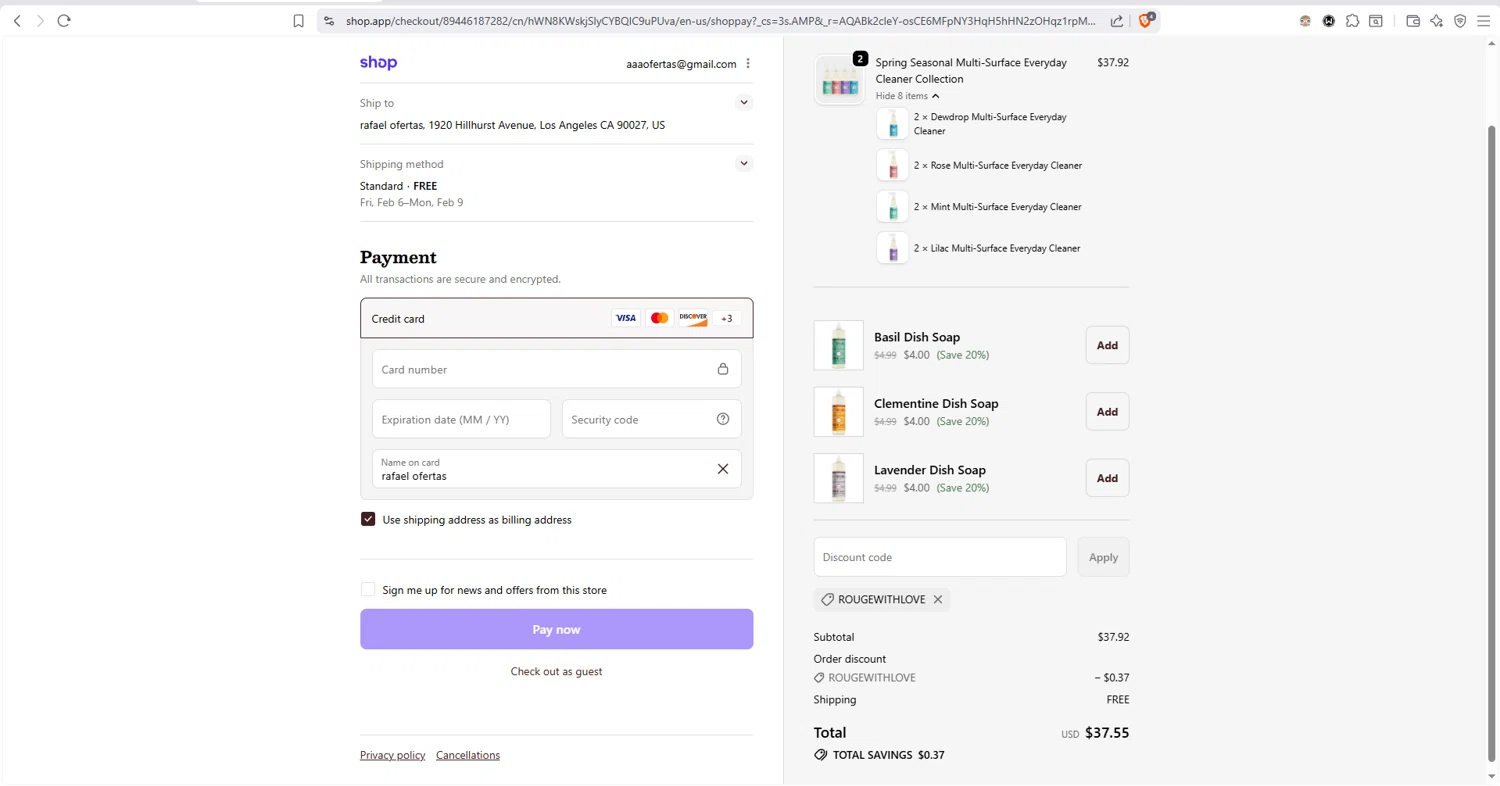Click the Rose Multi-Surface Cleaner thumbnail
Screen dimensions: 1500x786
click(892, 165)
